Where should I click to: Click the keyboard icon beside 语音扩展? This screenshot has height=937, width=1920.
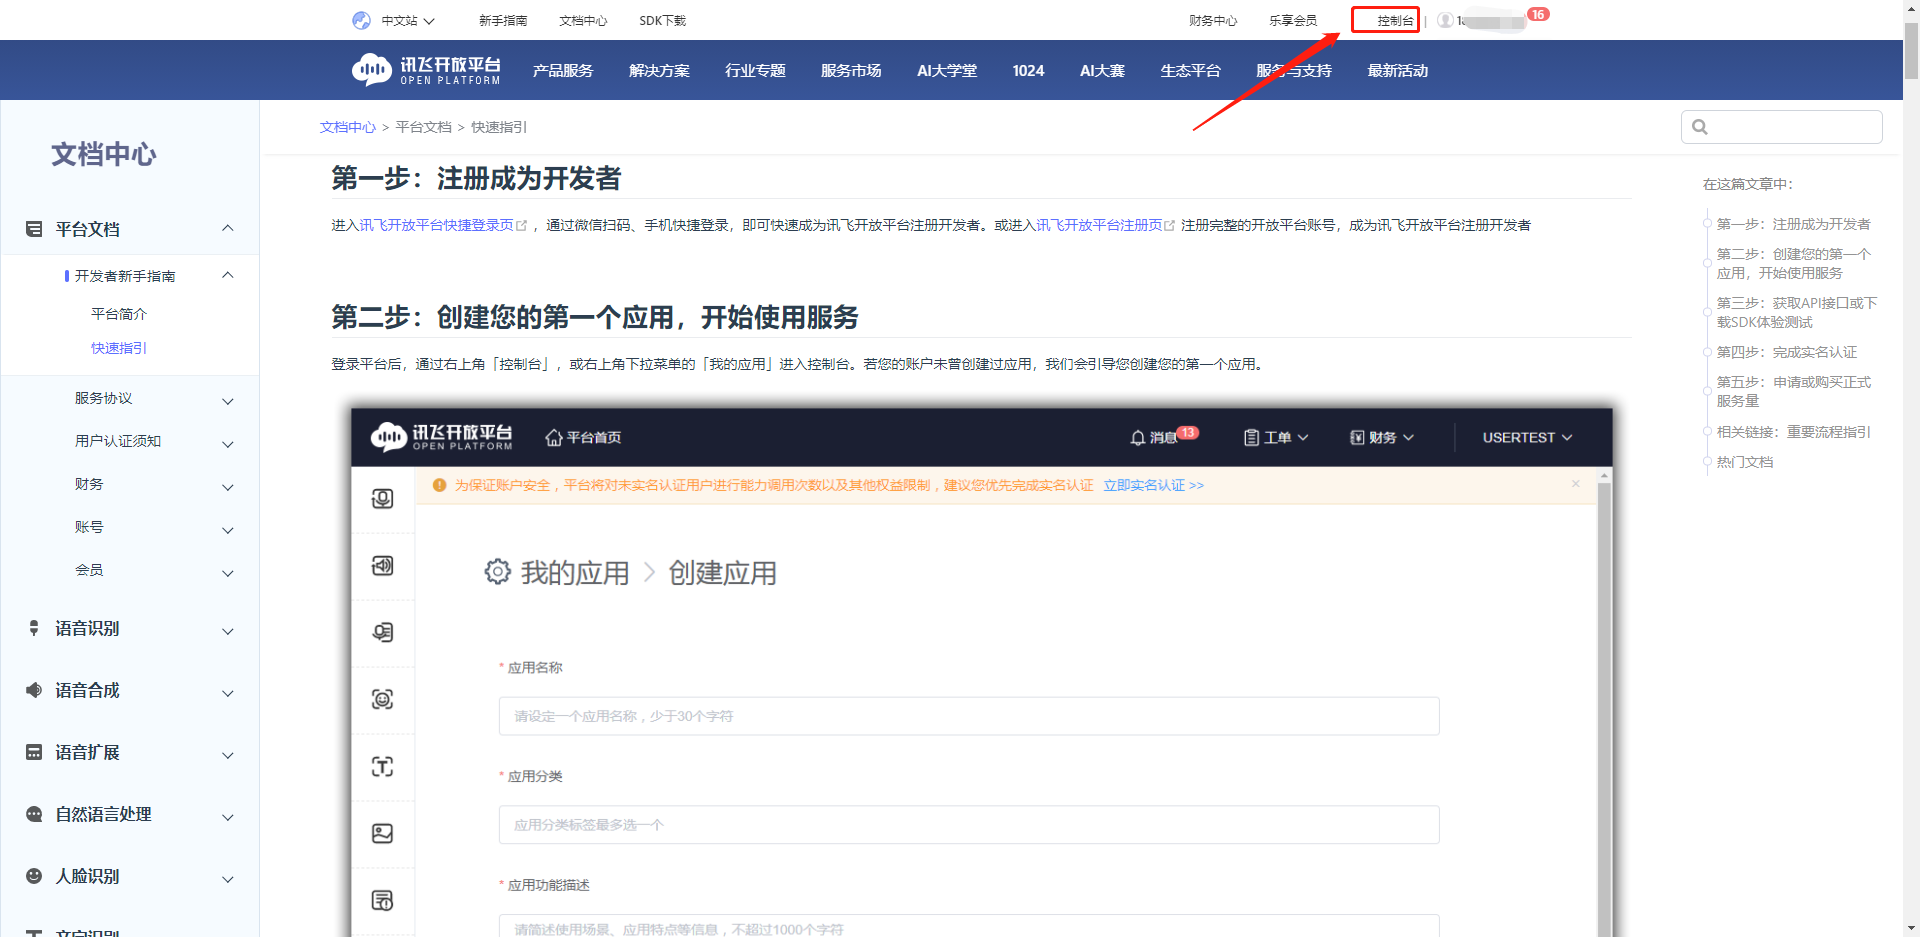[33, 752]
